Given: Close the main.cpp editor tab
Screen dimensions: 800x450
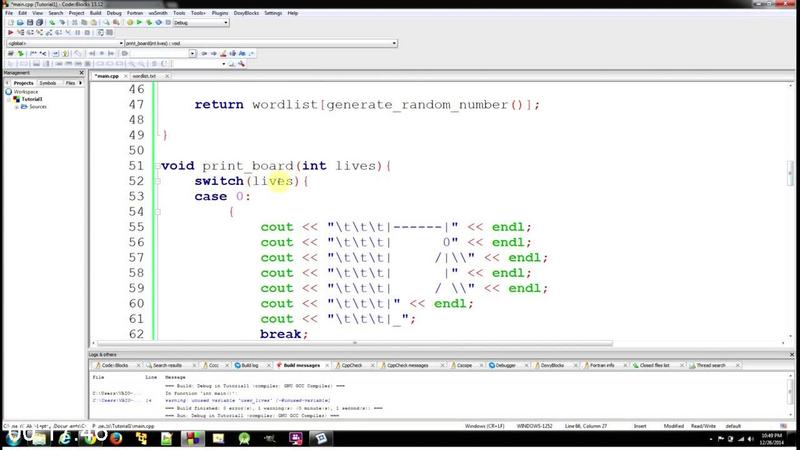Looking at the screenshot, I should click(126, 76).
